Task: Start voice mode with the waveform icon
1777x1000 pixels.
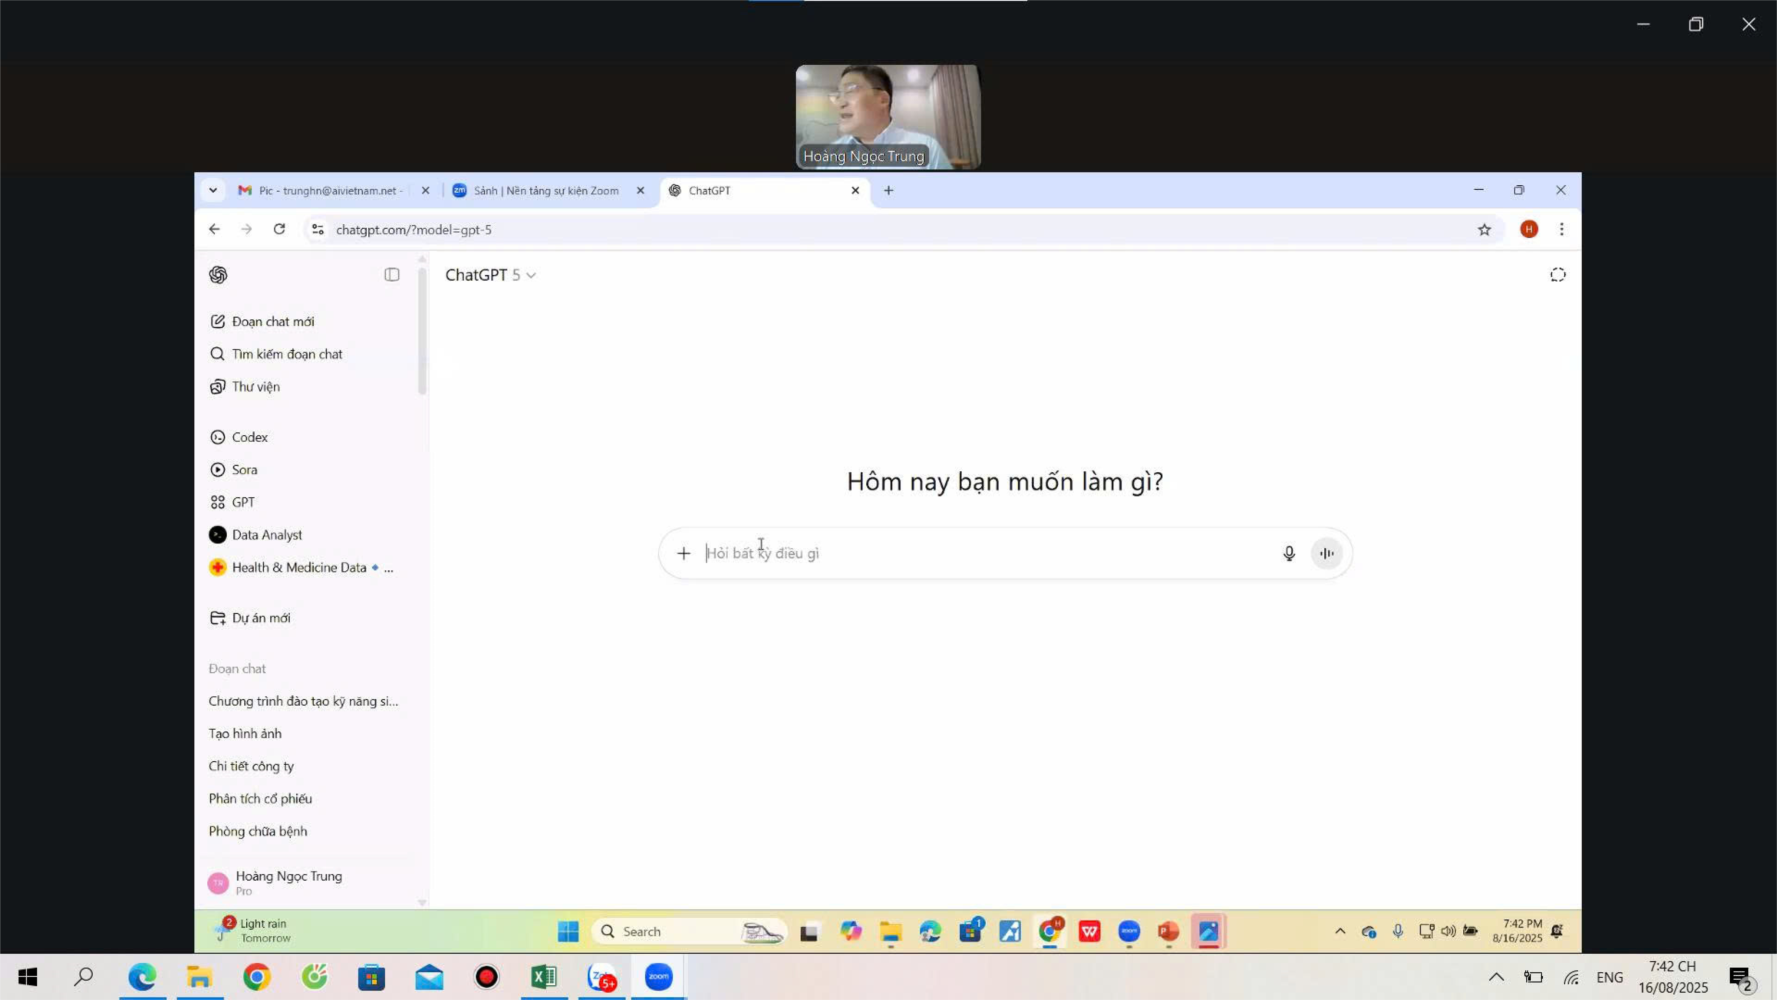Action: click(1326, 553)
